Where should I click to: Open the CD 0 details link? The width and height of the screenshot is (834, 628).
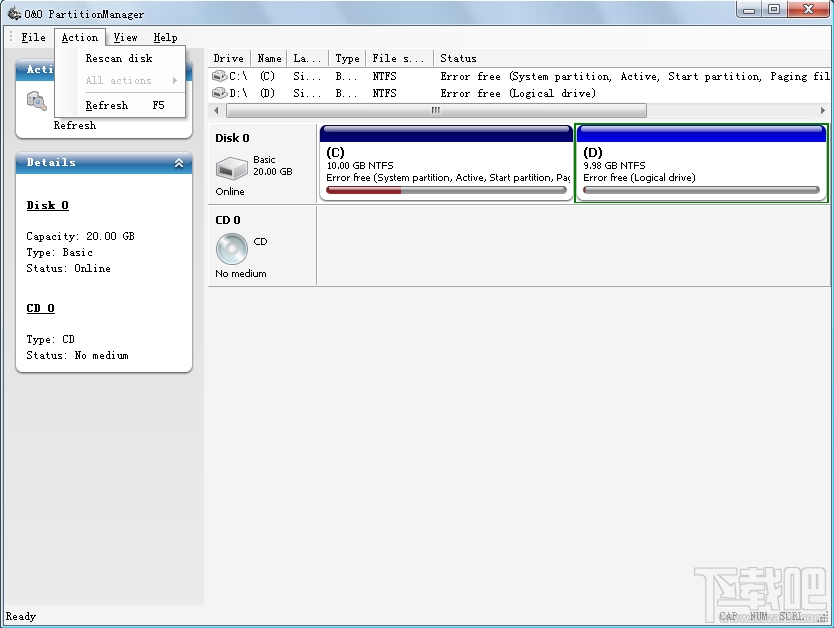click(40, 308)
